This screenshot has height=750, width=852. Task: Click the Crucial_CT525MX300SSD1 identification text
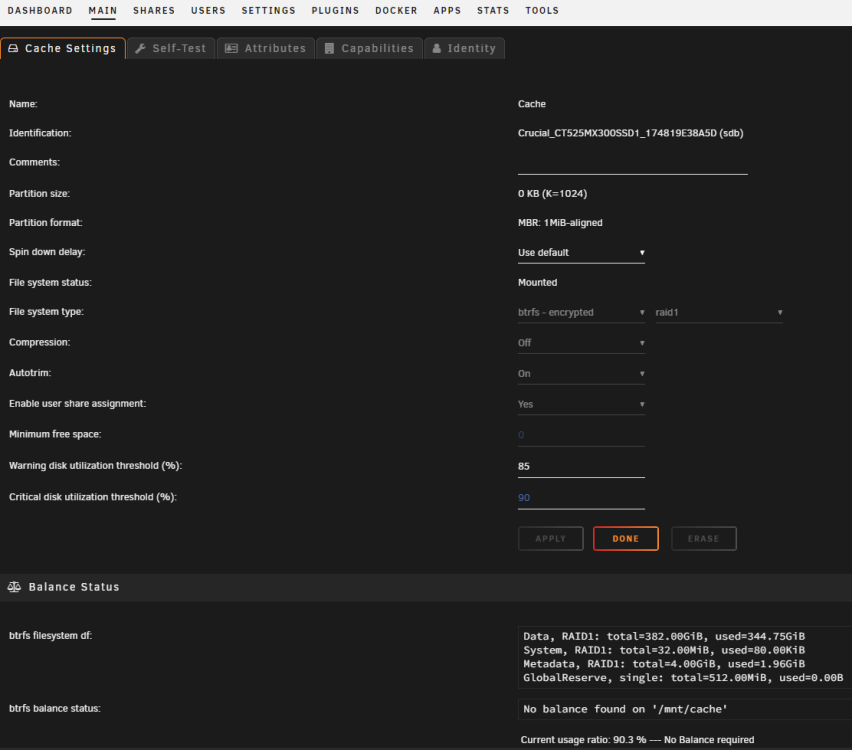click(630, 133)
